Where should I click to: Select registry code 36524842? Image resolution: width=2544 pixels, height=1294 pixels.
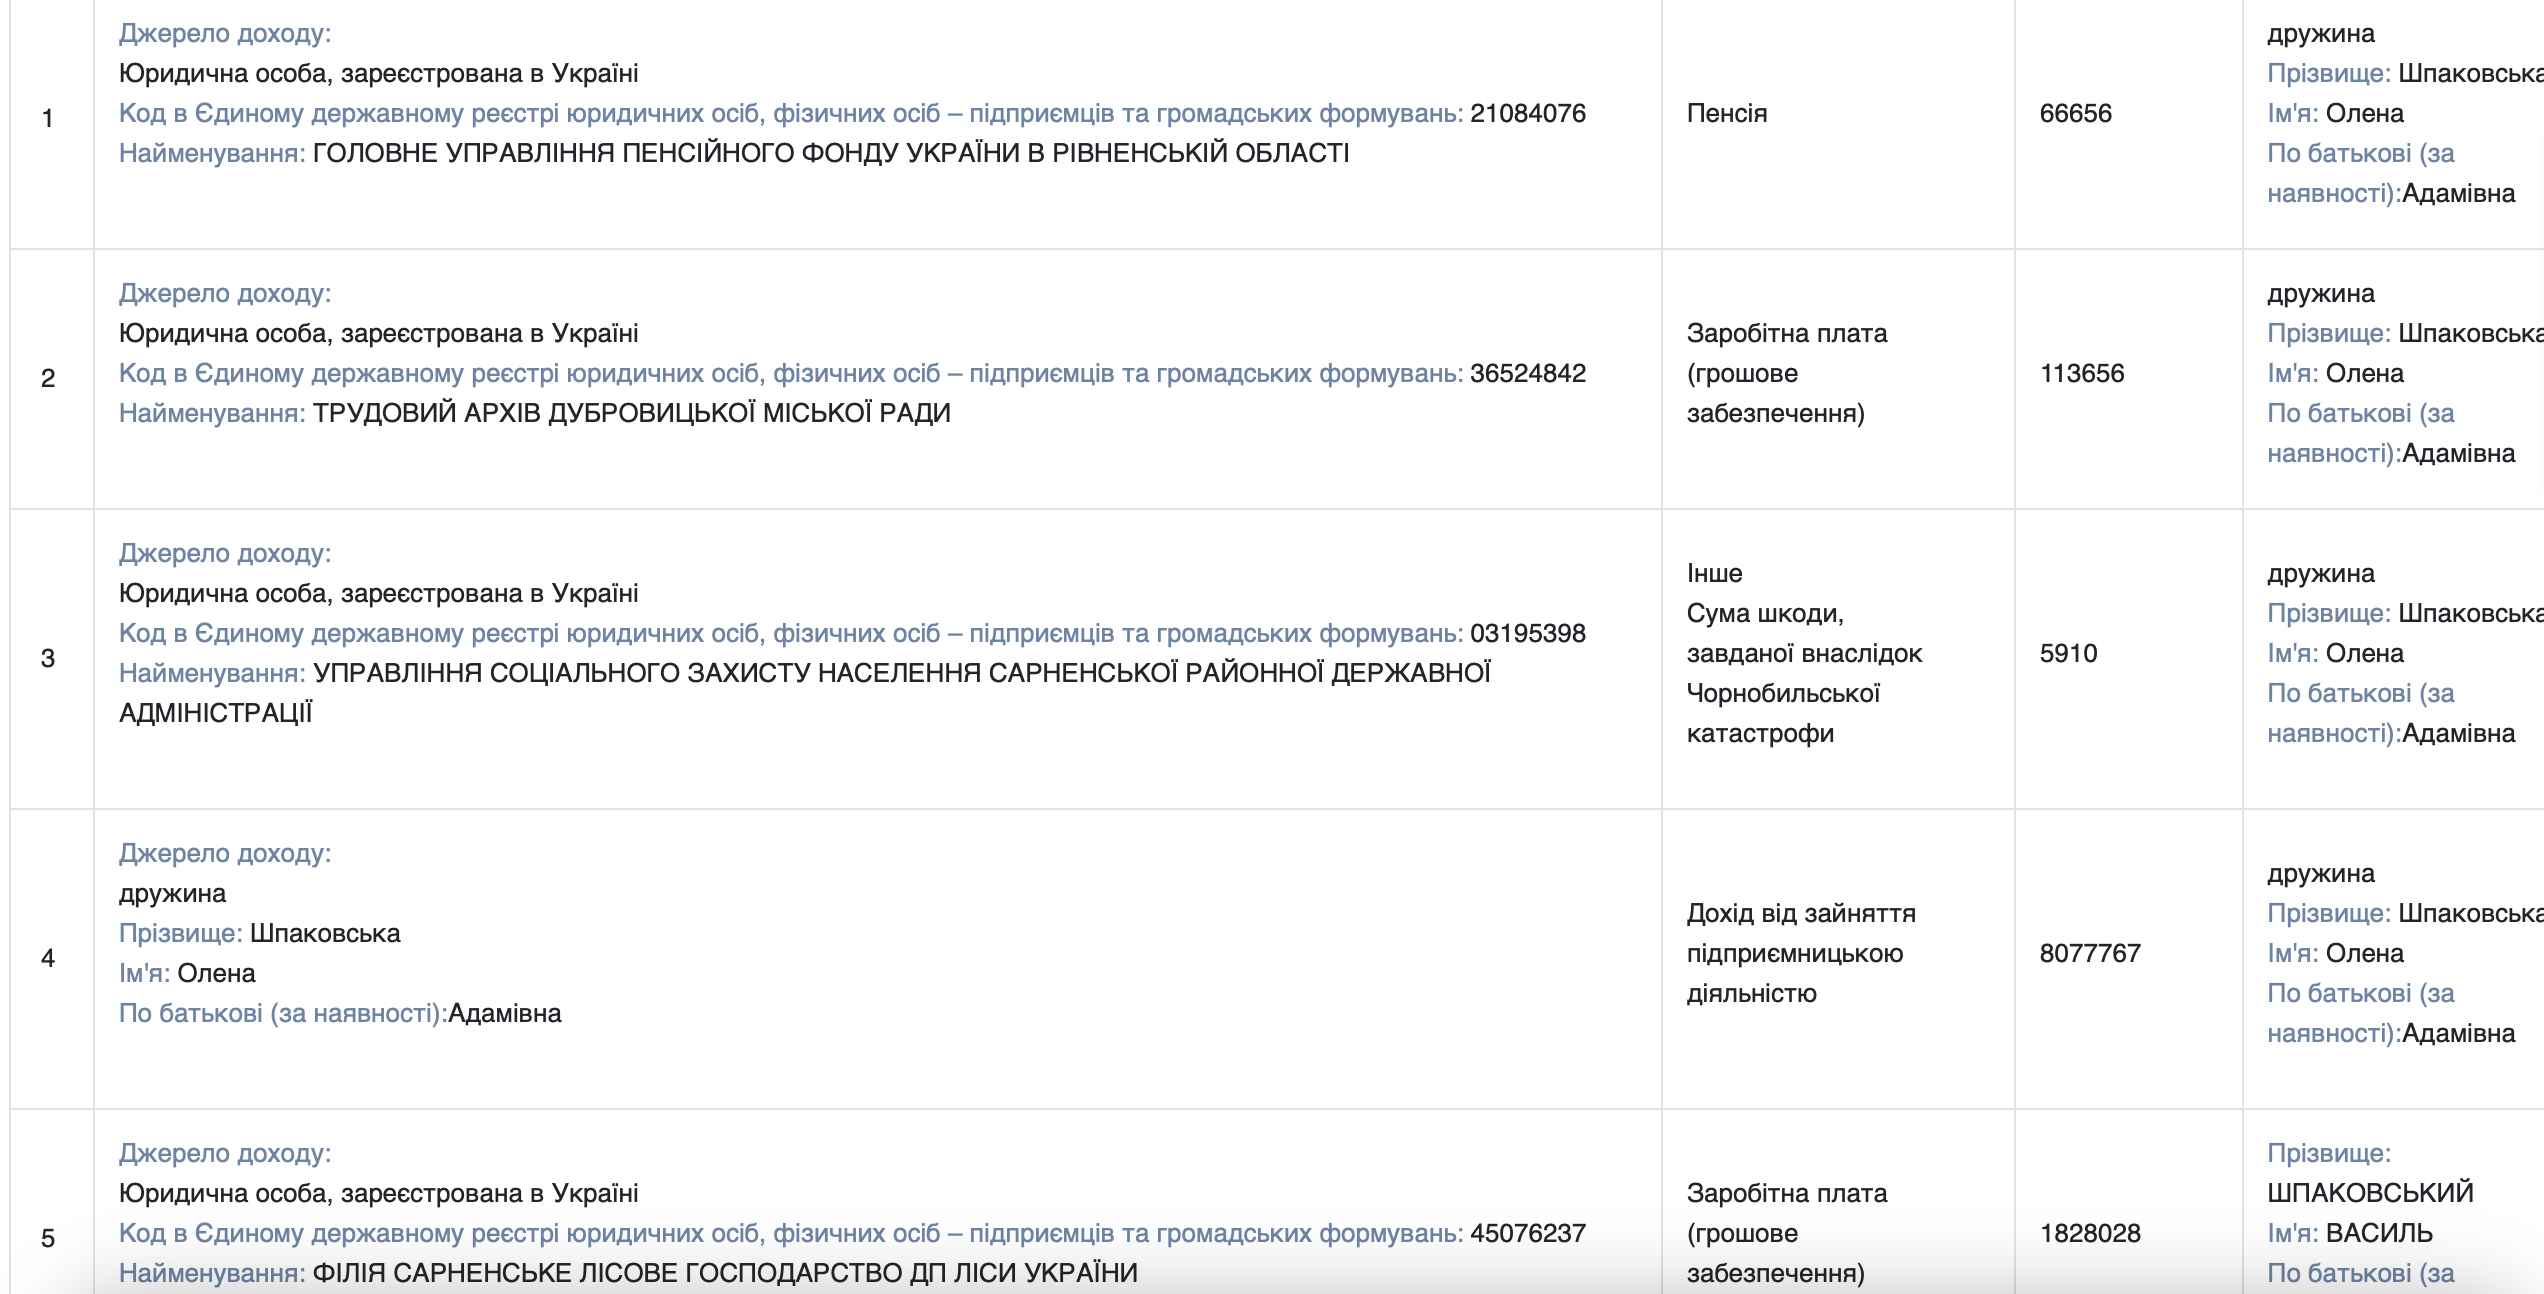click(x=1527, y=374)
